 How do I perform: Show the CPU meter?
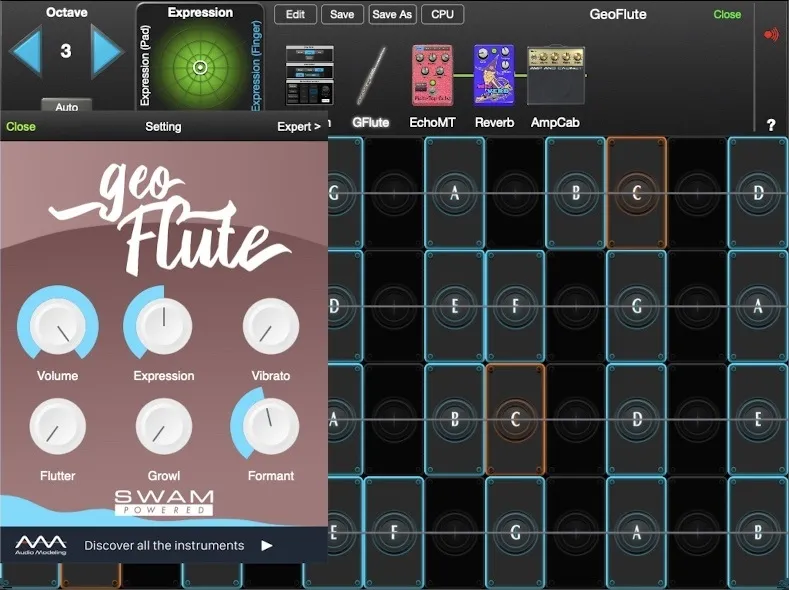pyautogui.click(x=442, y=14)
